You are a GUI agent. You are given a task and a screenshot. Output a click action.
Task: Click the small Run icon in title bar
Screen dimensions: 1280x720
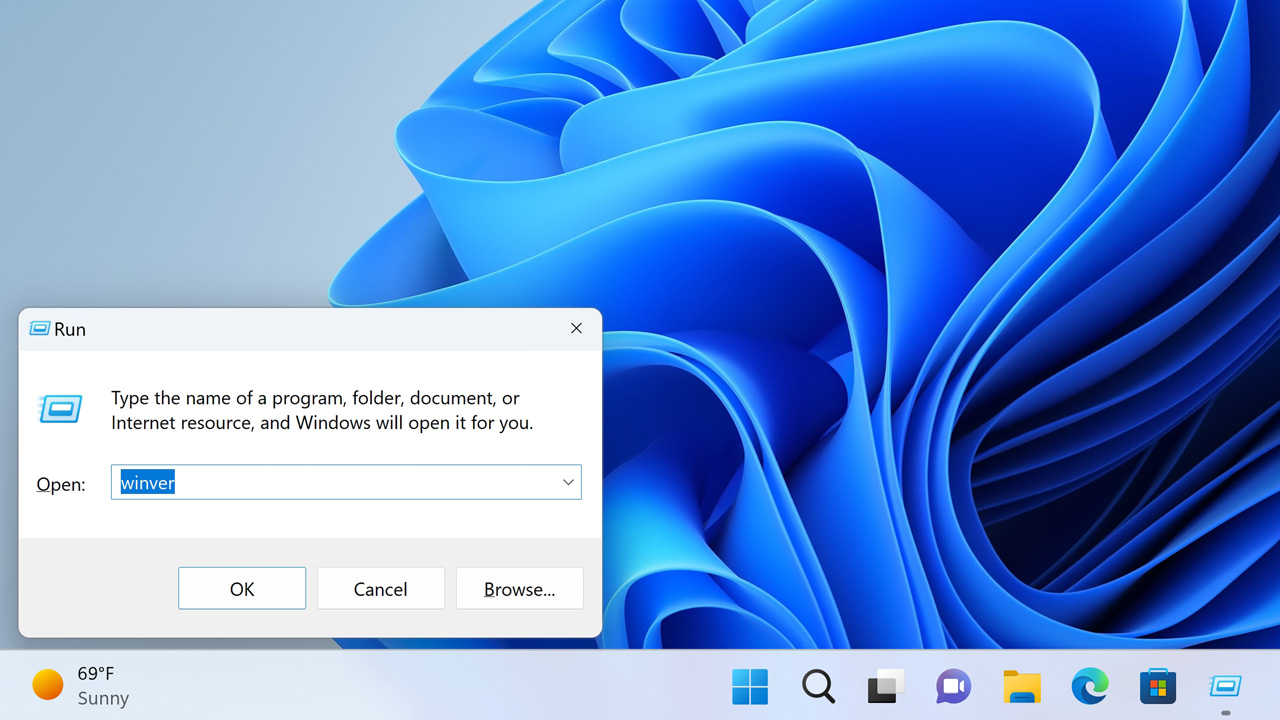pos(40,329)
